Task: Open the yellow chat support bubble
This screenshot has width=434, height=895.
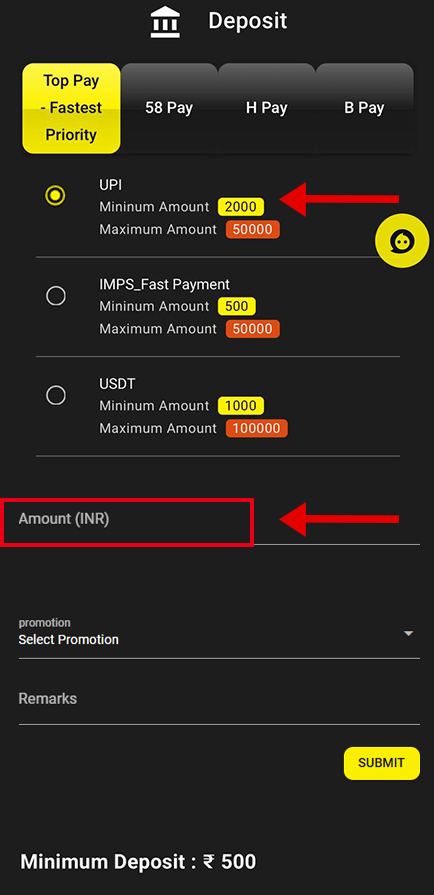Action: (402, 242)
